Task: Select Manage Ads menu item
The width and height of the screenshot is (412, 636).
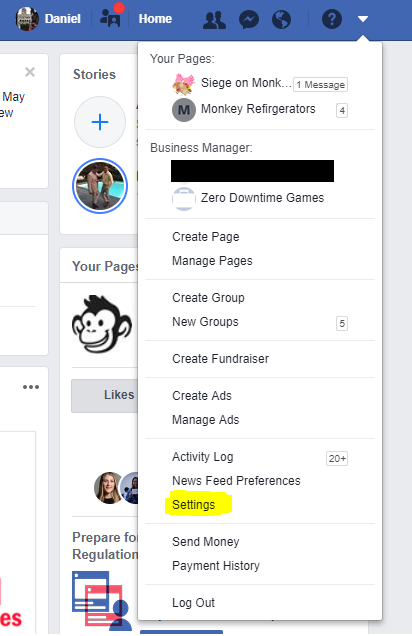Action: [206, 419]
